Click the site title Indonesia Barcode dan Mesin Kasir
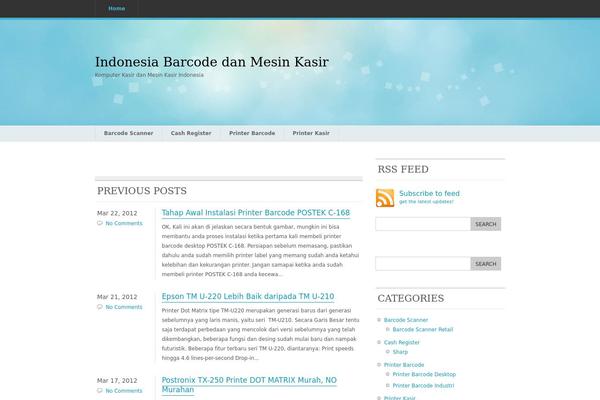Viewport: 600px width, 400px height. tap(212, 62)
